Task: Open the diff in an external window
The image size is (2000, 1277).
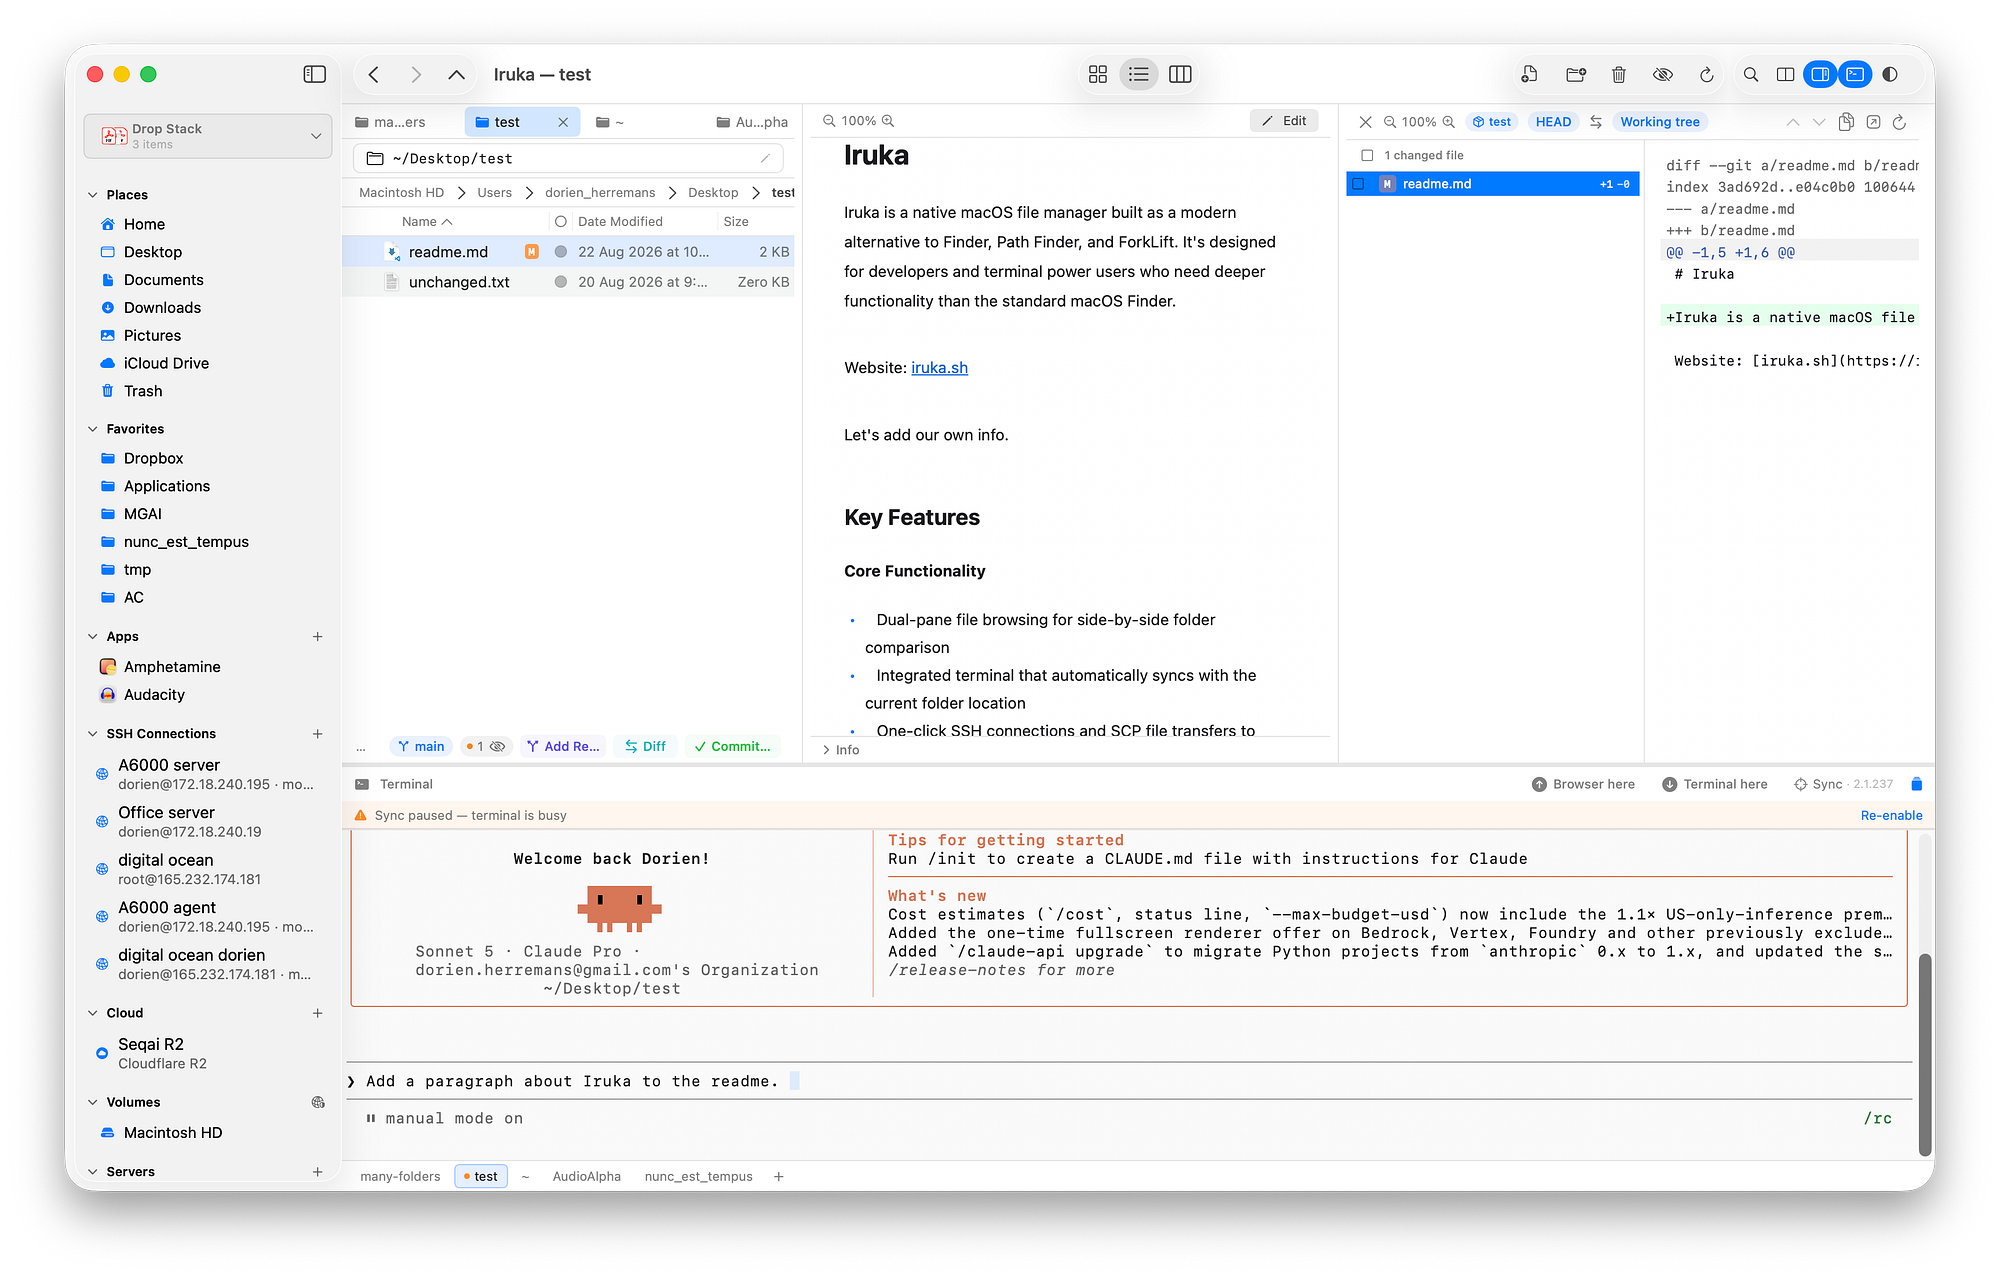Action: pos(1873,122)
